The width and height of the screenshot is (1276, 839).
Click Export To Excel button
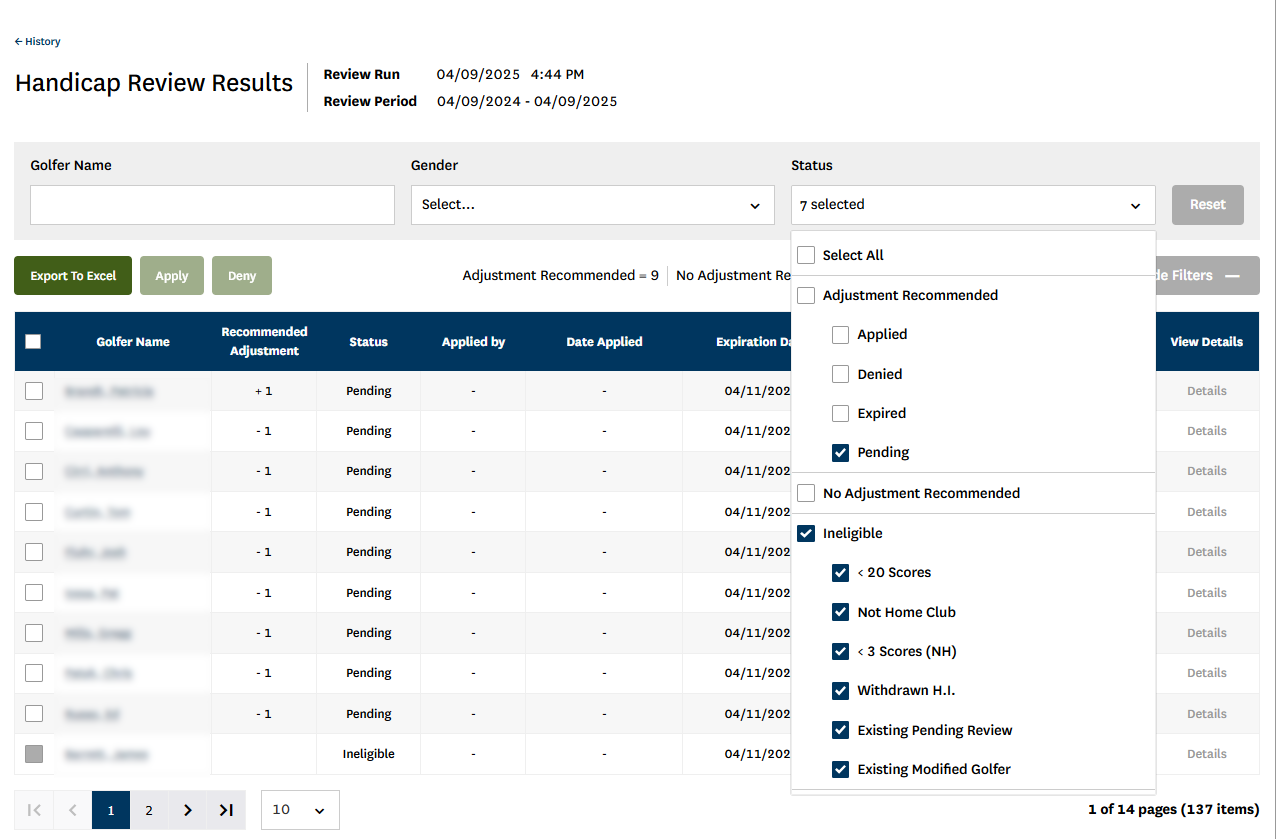tap(73, 276)
